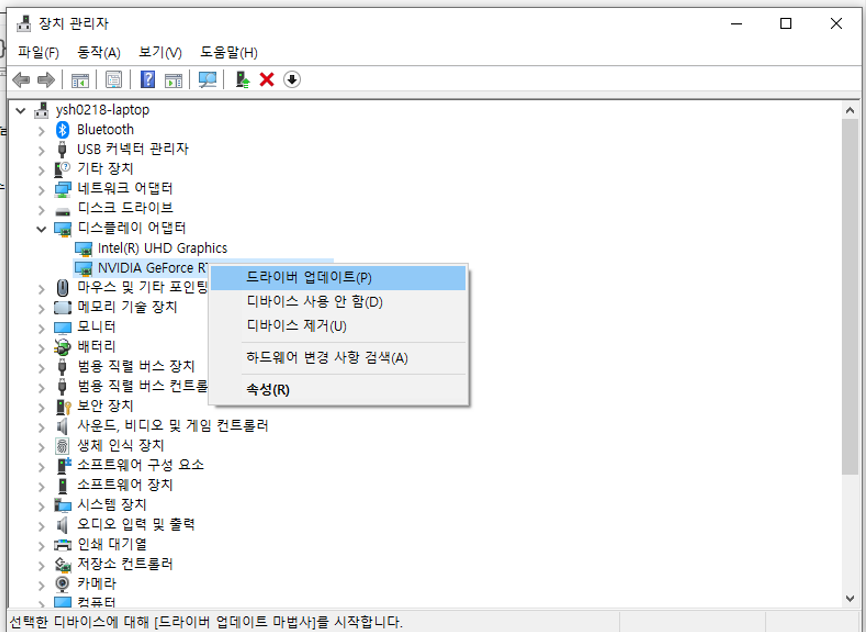Click the show/hide console tree toolbar icon

[80, 80]
